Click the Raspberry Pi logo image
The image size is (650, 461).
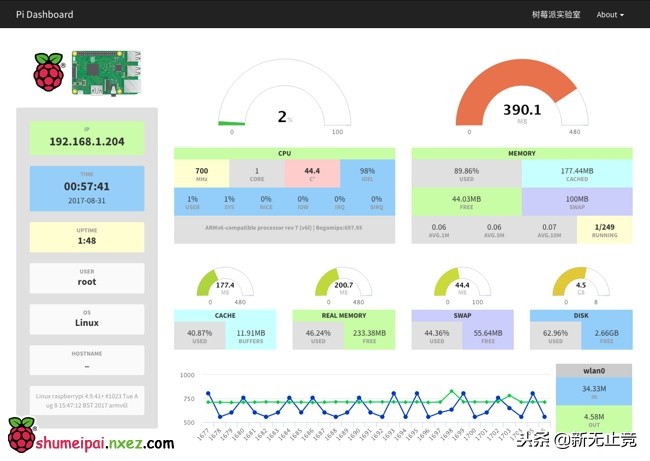click(49, 72)
